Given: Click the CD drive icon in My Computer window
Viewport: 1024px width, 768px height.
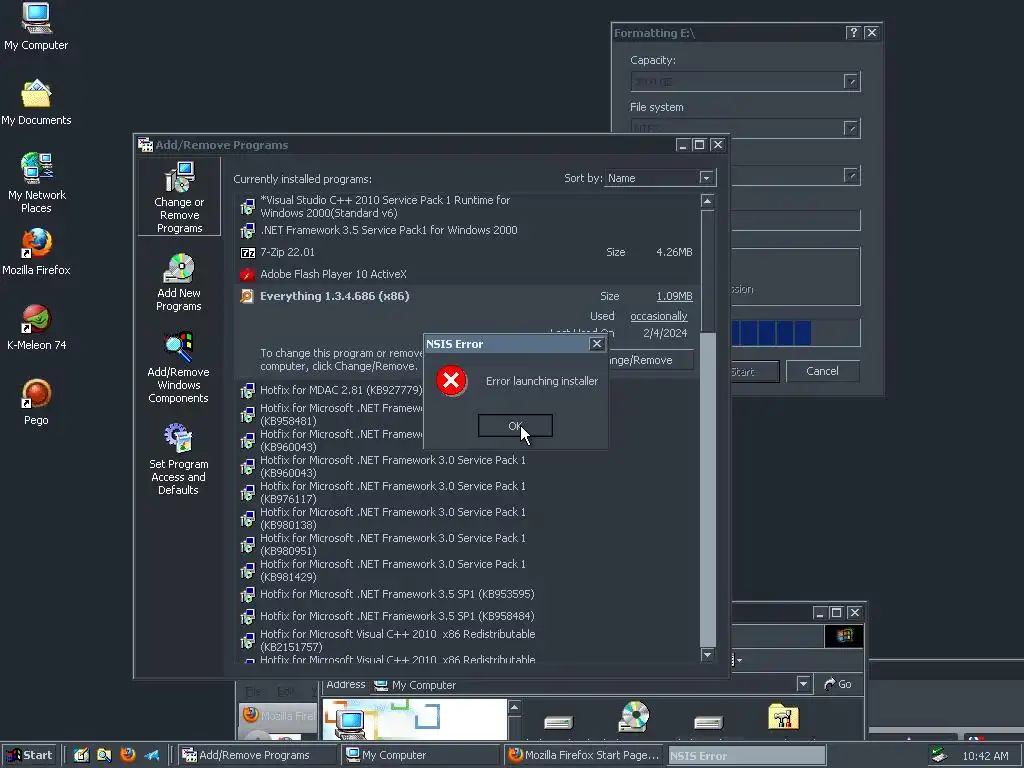Looking at the screenshot, I should coord(633,716).
